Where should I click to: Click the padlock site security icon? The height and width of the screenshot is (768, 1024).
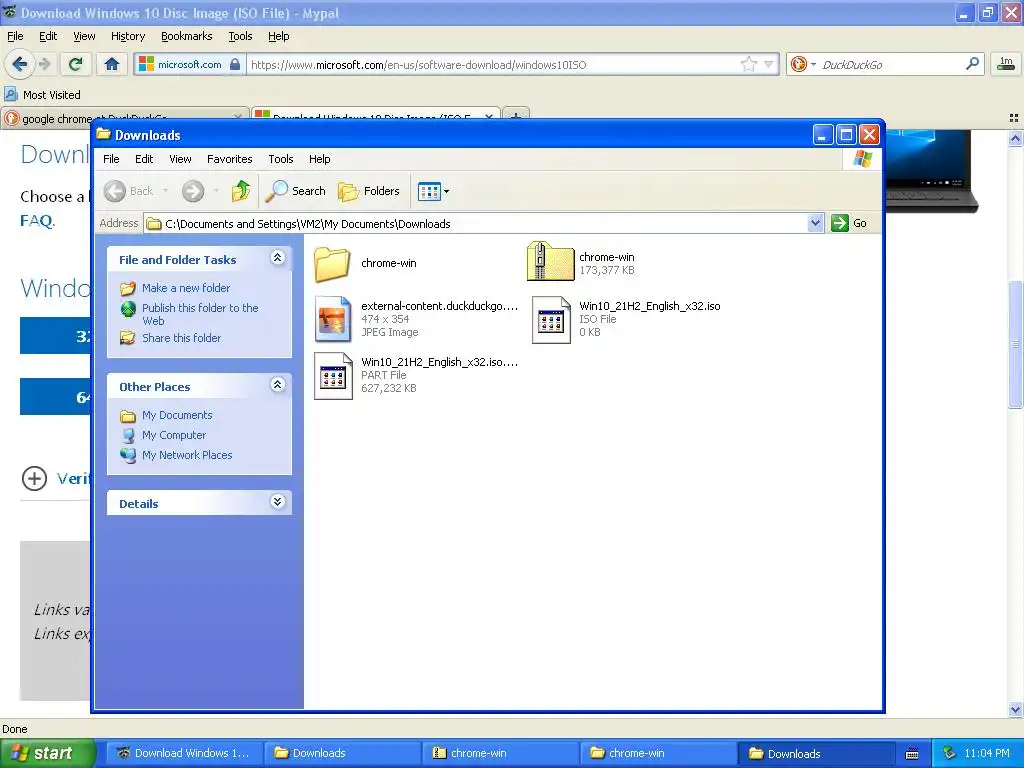235,64
